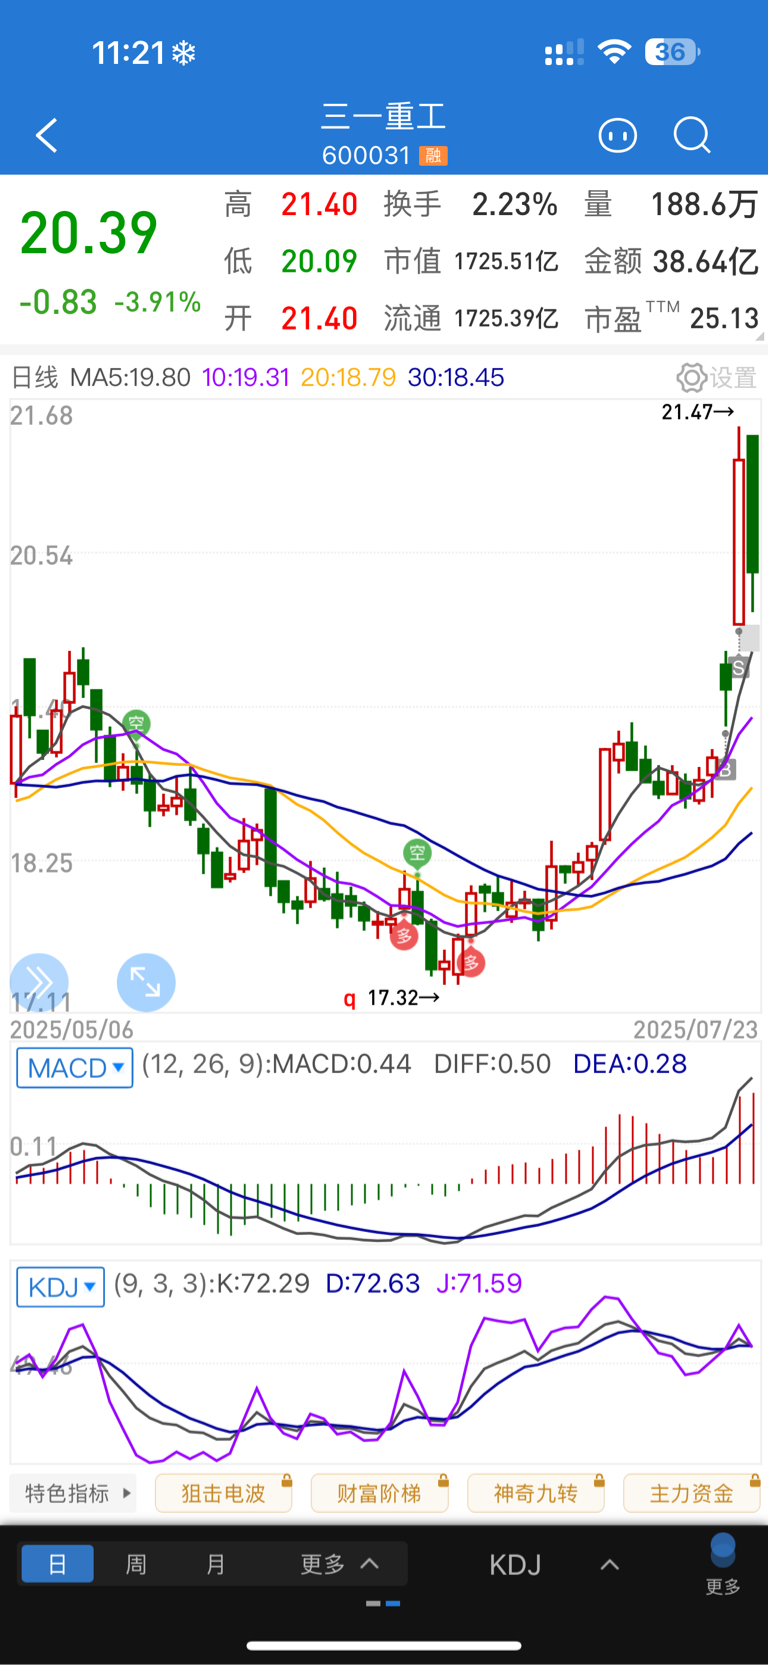Open the KDJ indicator dropdown box
The height and width of the screenshot is (1665, 768).
point(60,1287)
